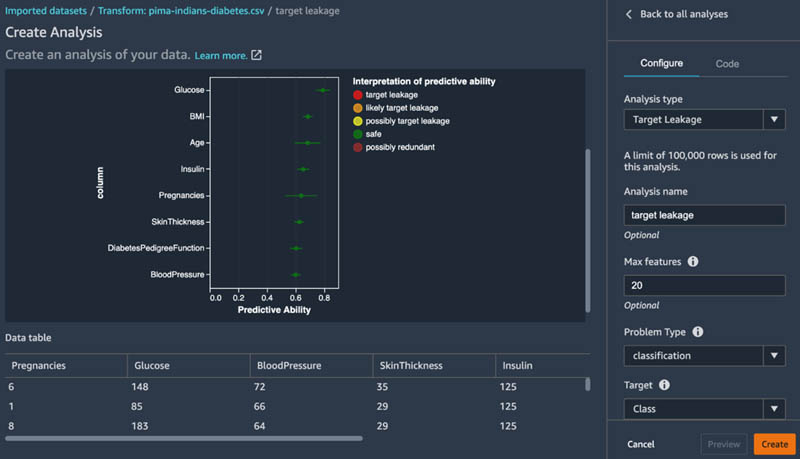Click the Cancel button
The width and height of the screenshot is (800, 459).
point(641,444)
